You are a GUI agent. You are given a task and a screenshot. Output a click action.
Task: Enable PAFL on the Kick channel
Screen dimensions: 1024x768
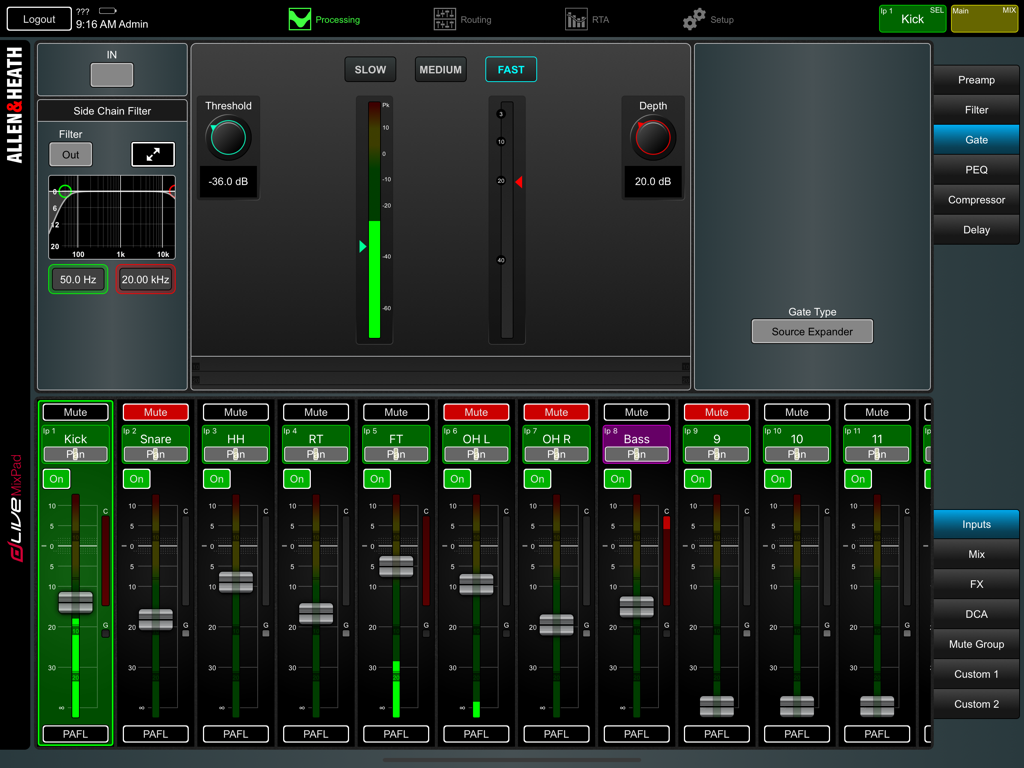(x=75, y=733)
